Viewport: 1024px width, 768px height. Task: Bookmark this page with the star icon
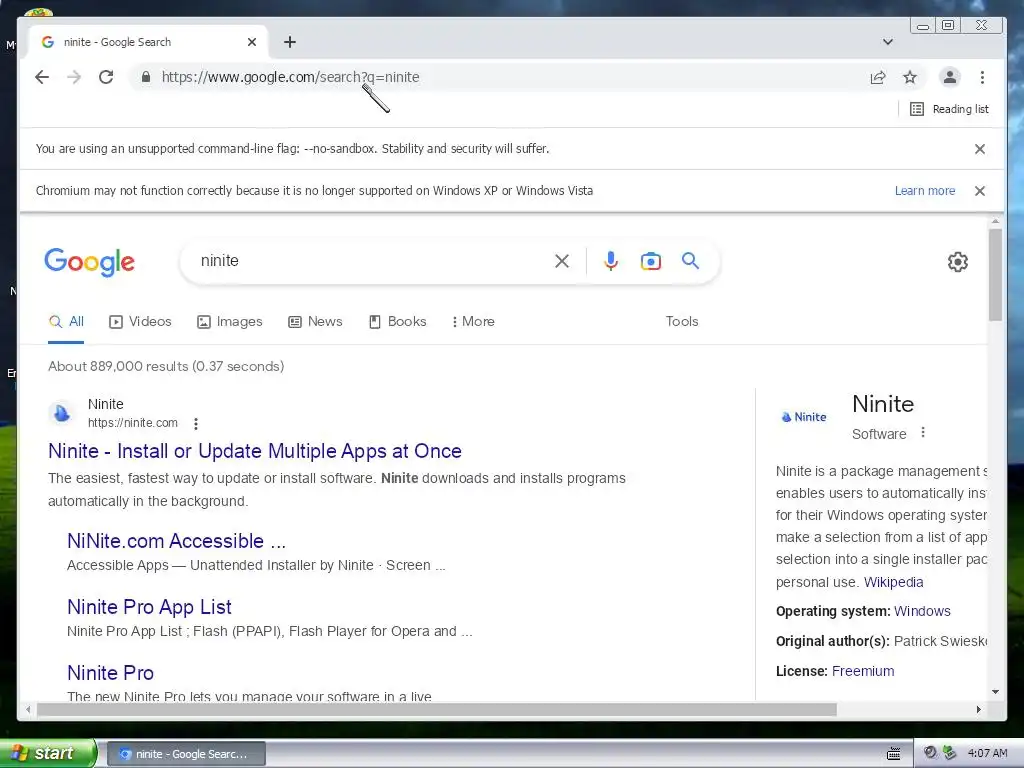point(910,78)
